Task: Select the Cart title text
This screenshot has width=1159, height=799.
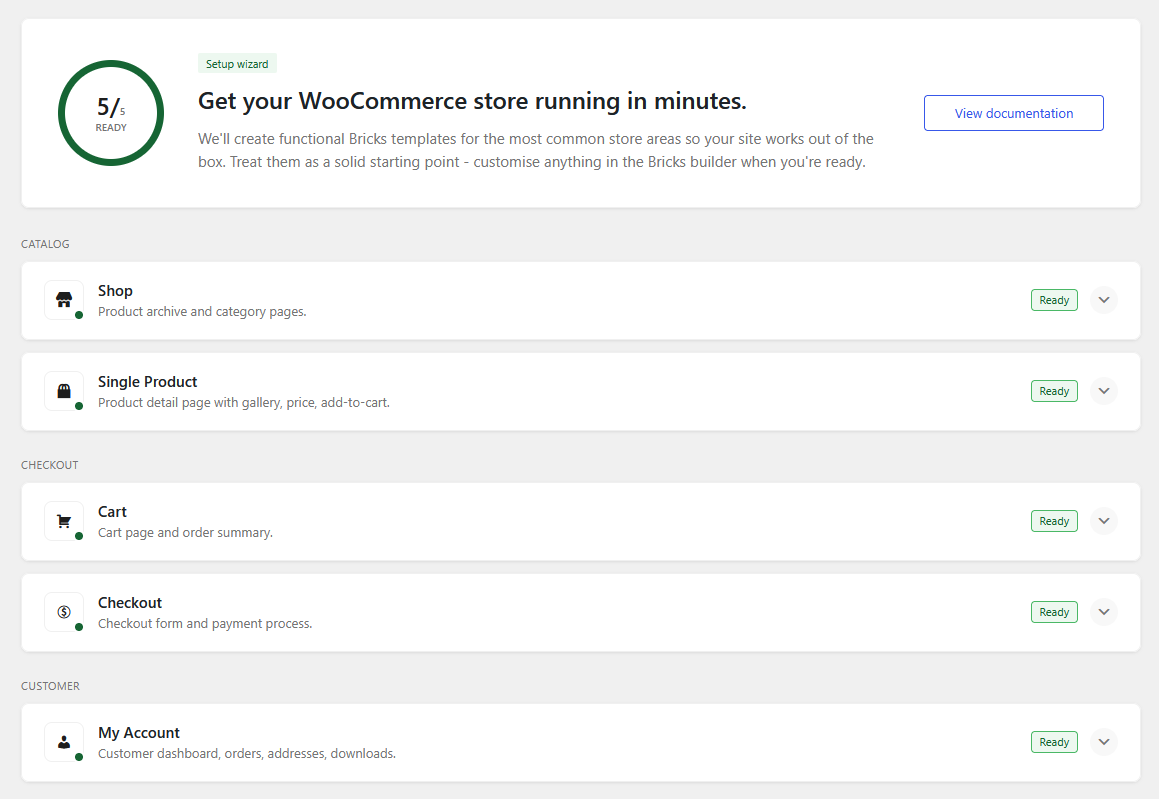Action: tap(112, 512)
